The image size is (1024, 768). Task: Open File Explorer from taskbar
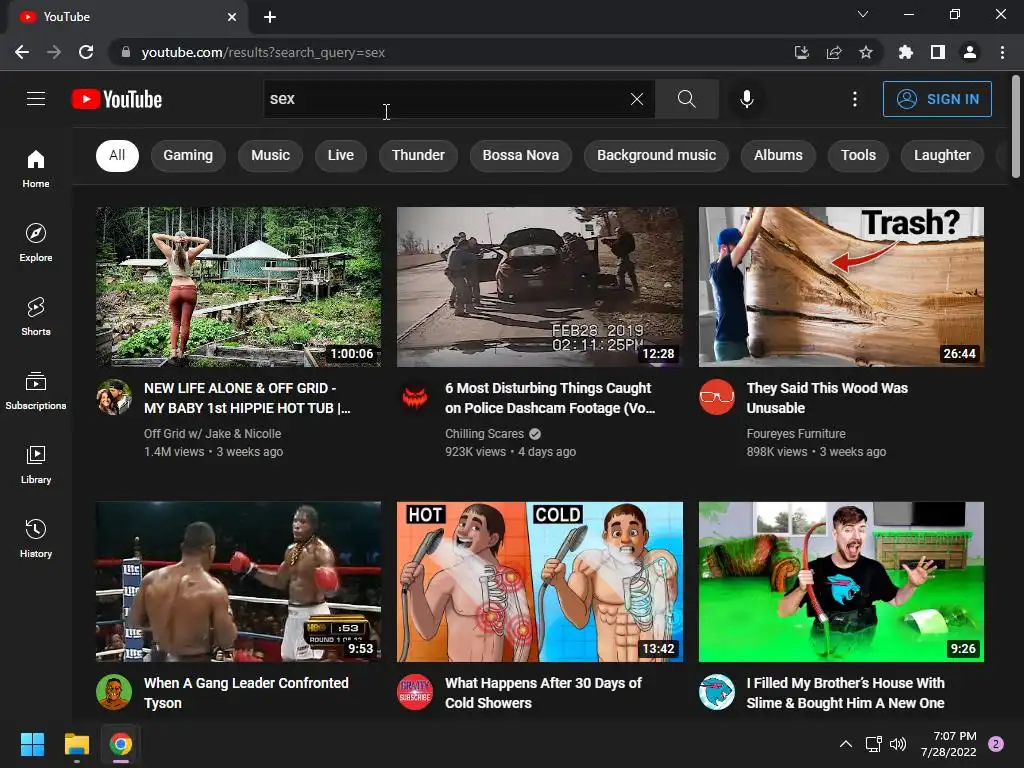[76, 744]
